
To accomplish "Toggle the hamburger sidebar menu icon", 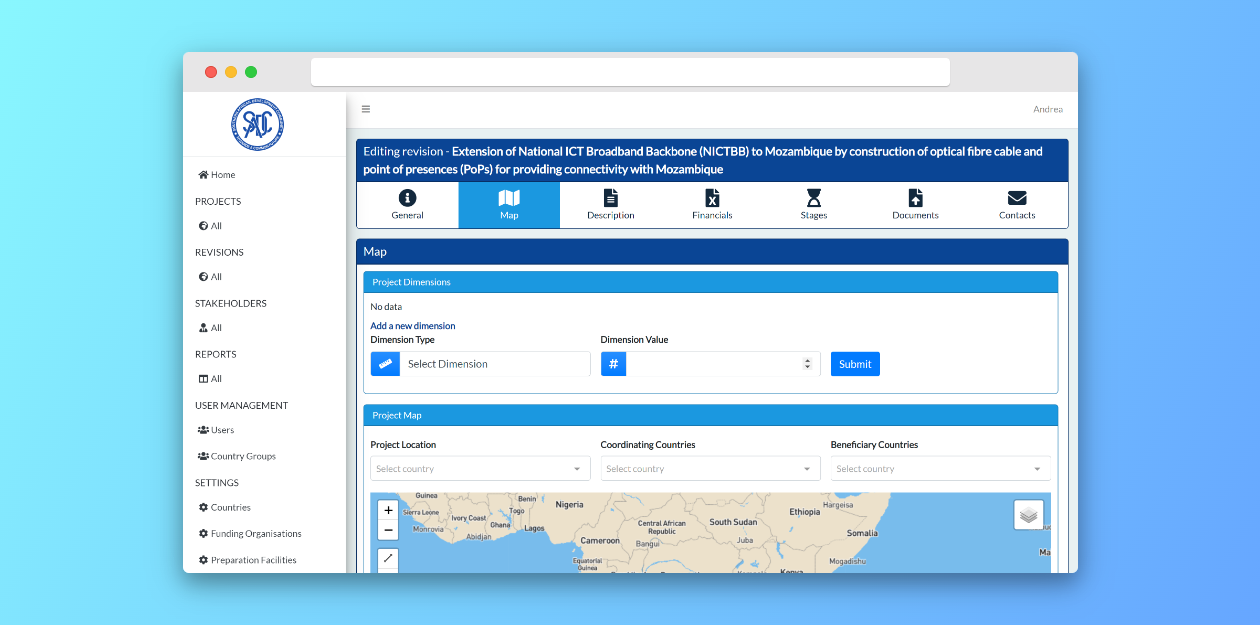I will pyautogui.click(x=366, y=109).
